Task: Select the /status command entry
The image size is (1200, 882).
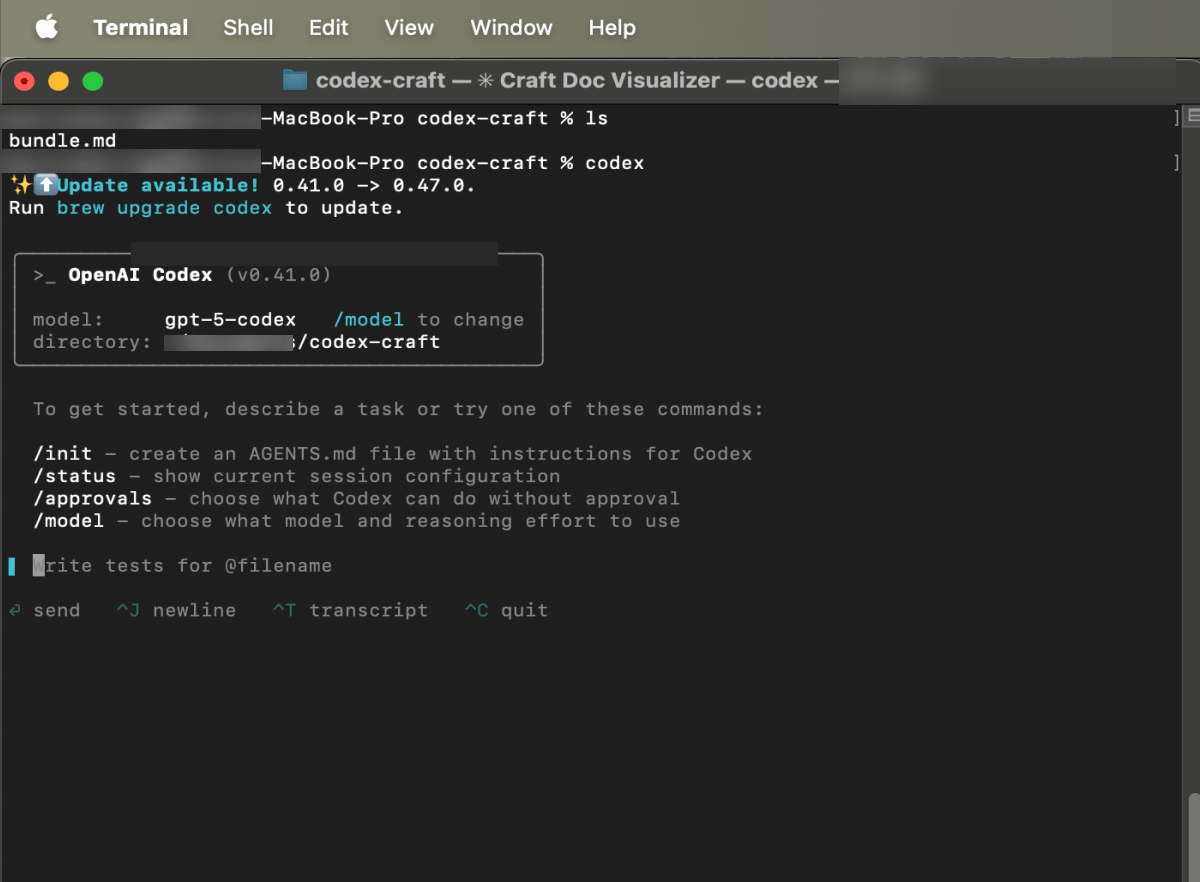Action: (x=75, y=475)
